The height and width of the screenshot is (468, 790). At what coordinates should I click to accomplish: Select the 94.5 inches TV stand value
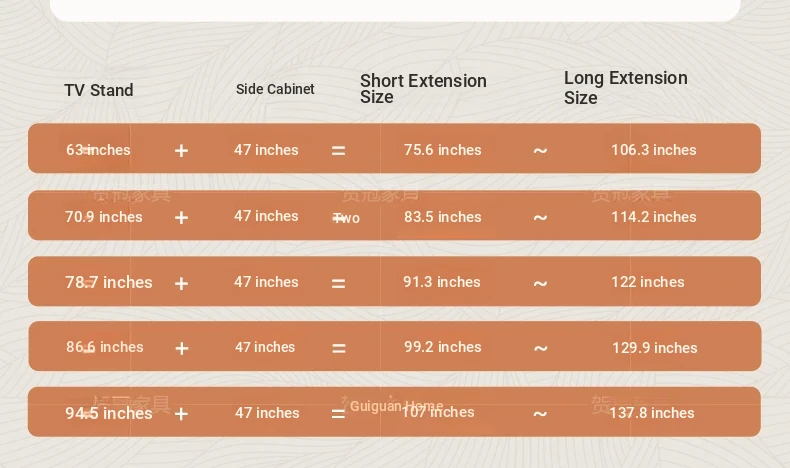point(109,413)
